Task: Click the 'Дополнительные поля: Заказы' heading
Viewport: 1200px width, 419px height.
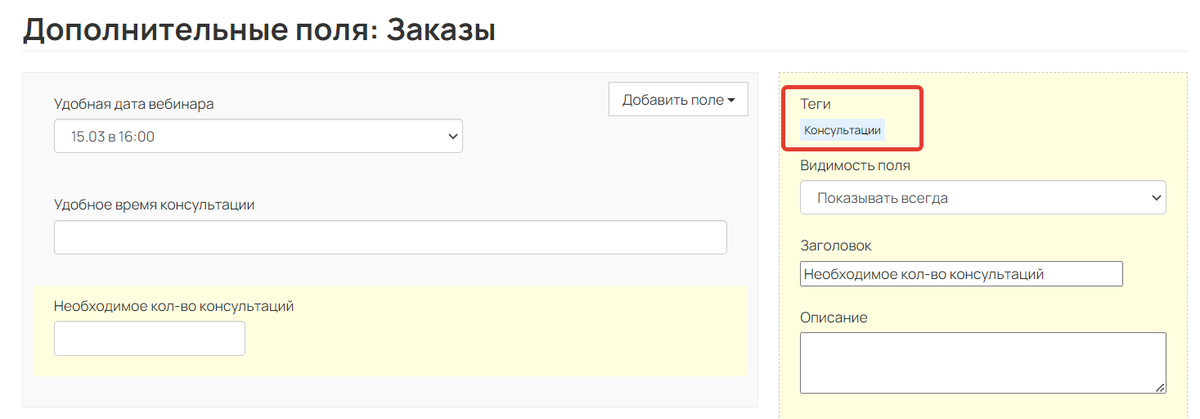Action: point(259,28)
